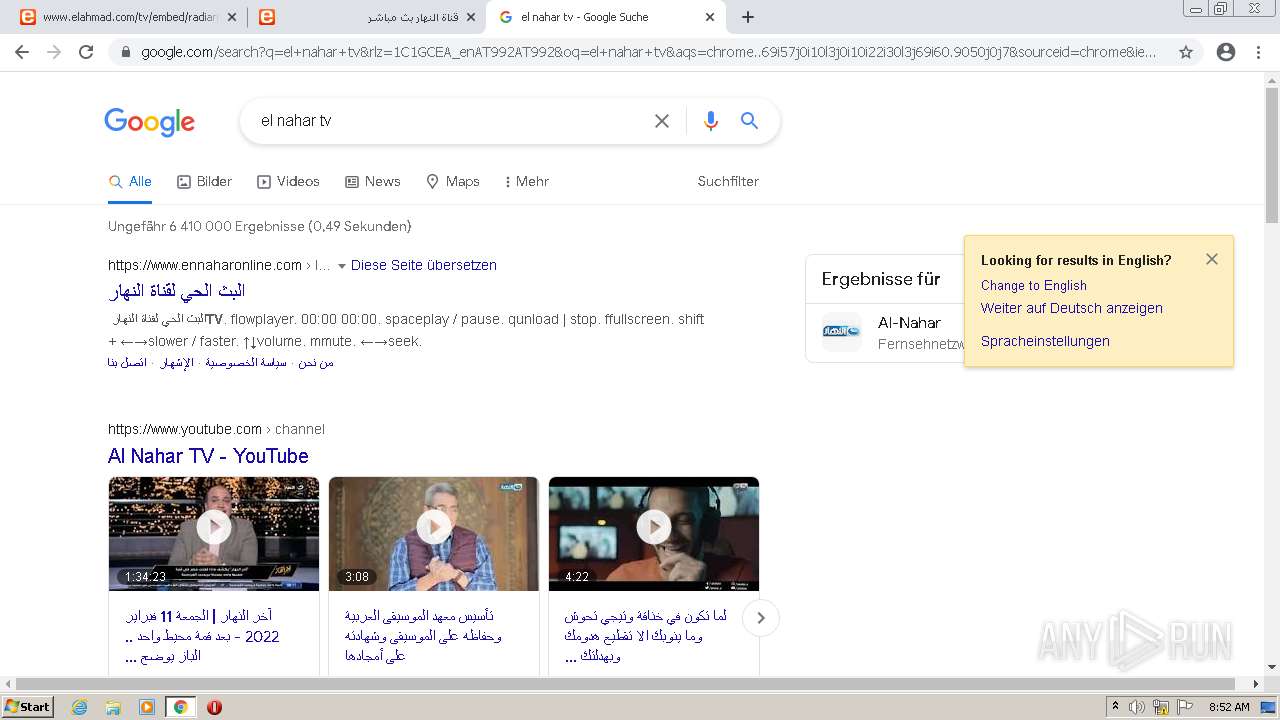The height and width of the screenshot is (720, 1280).
Task: Close the elahmad.com radiant tab
Action: click(x=232, y=17)
